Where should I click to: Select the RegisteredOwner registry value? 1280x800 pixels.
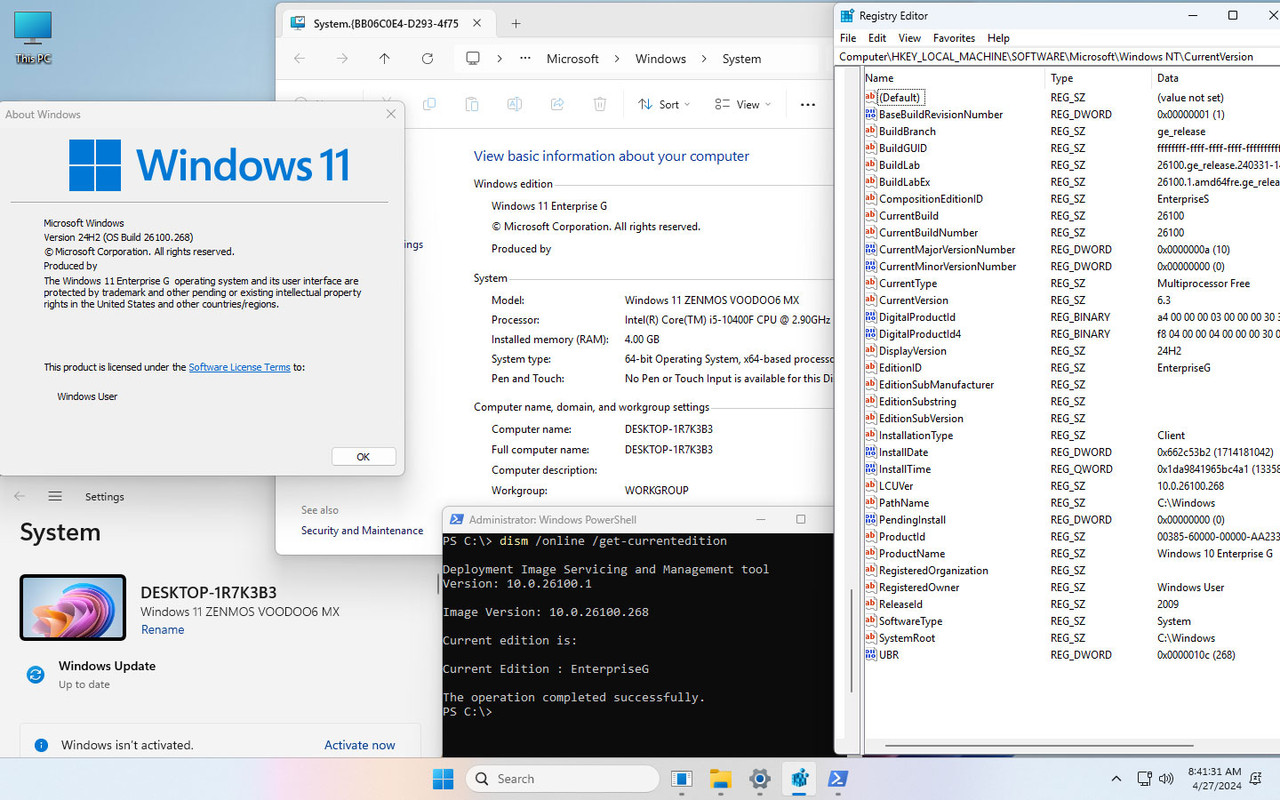point(918,587)
